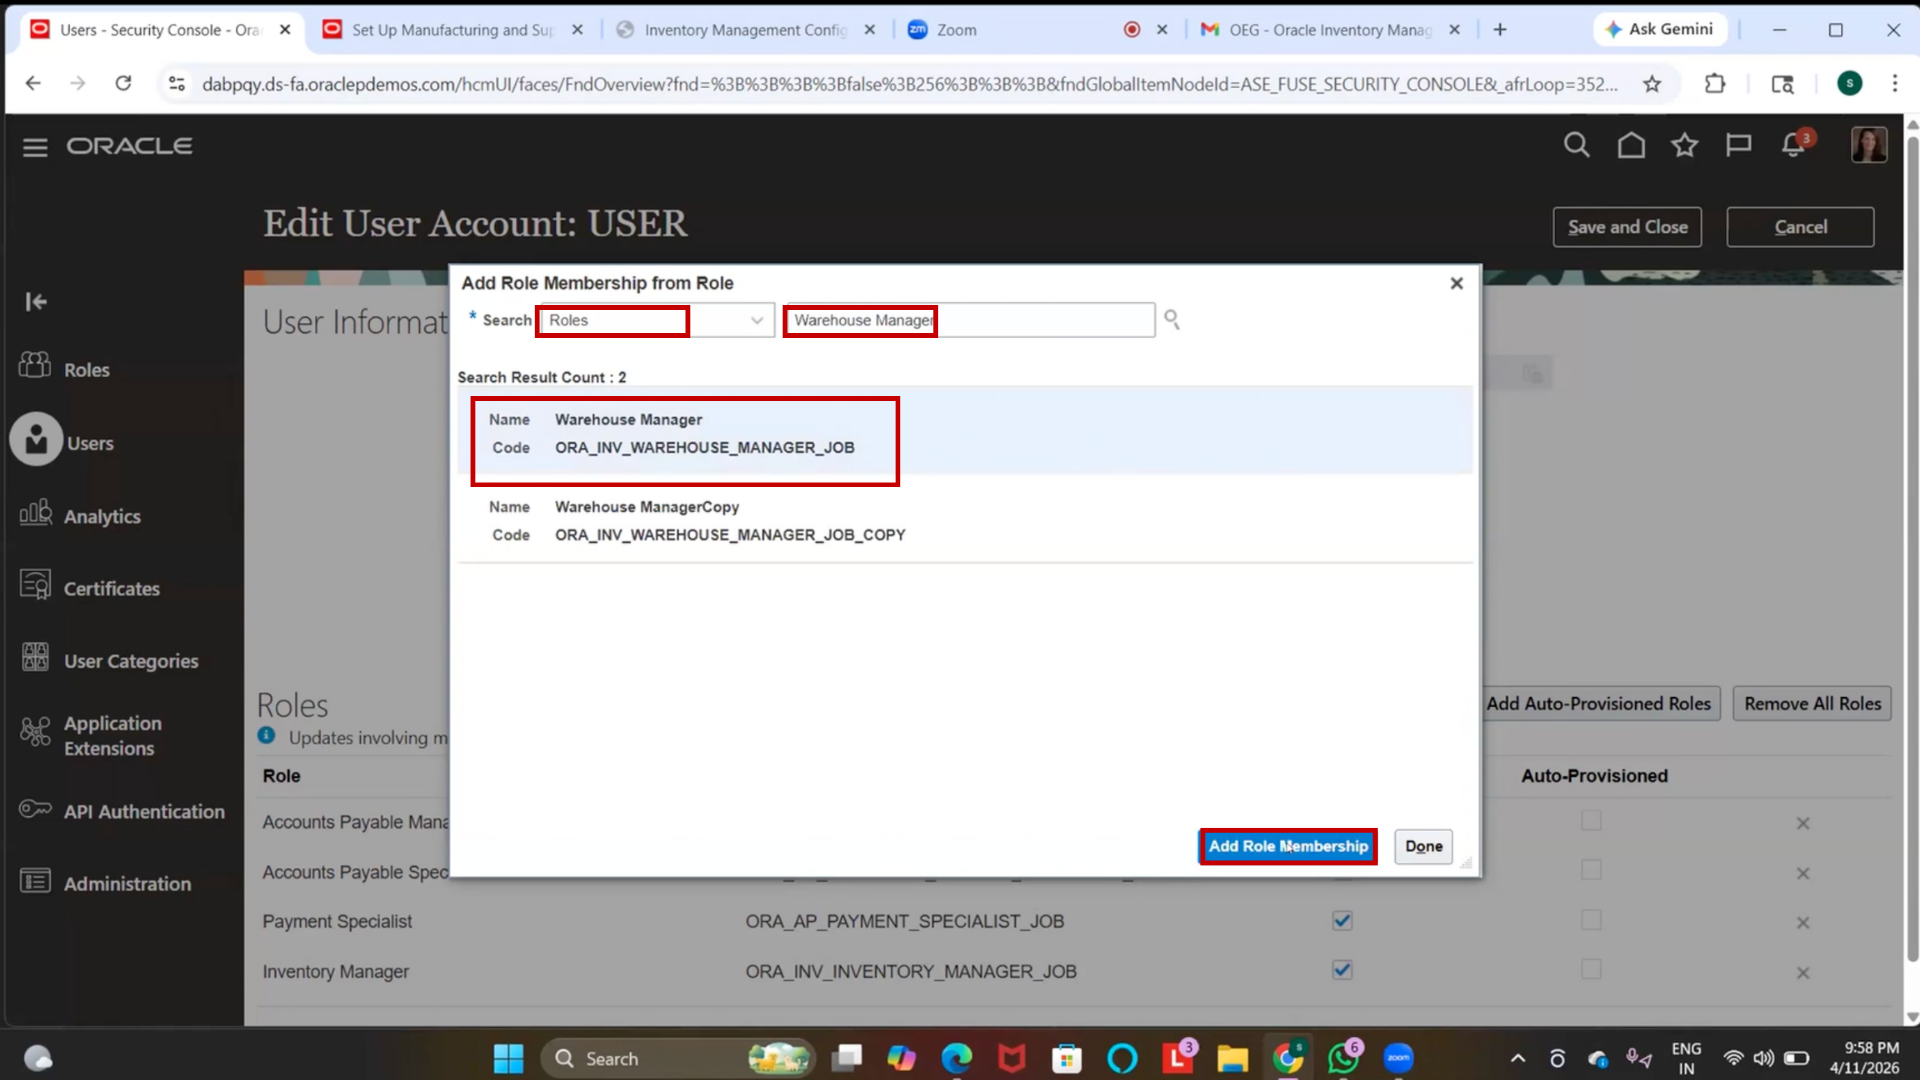Open File Explorer from the taskbar
The width and height of the screenshot is (1920, 1080).
click(x=1232, y=1058)
